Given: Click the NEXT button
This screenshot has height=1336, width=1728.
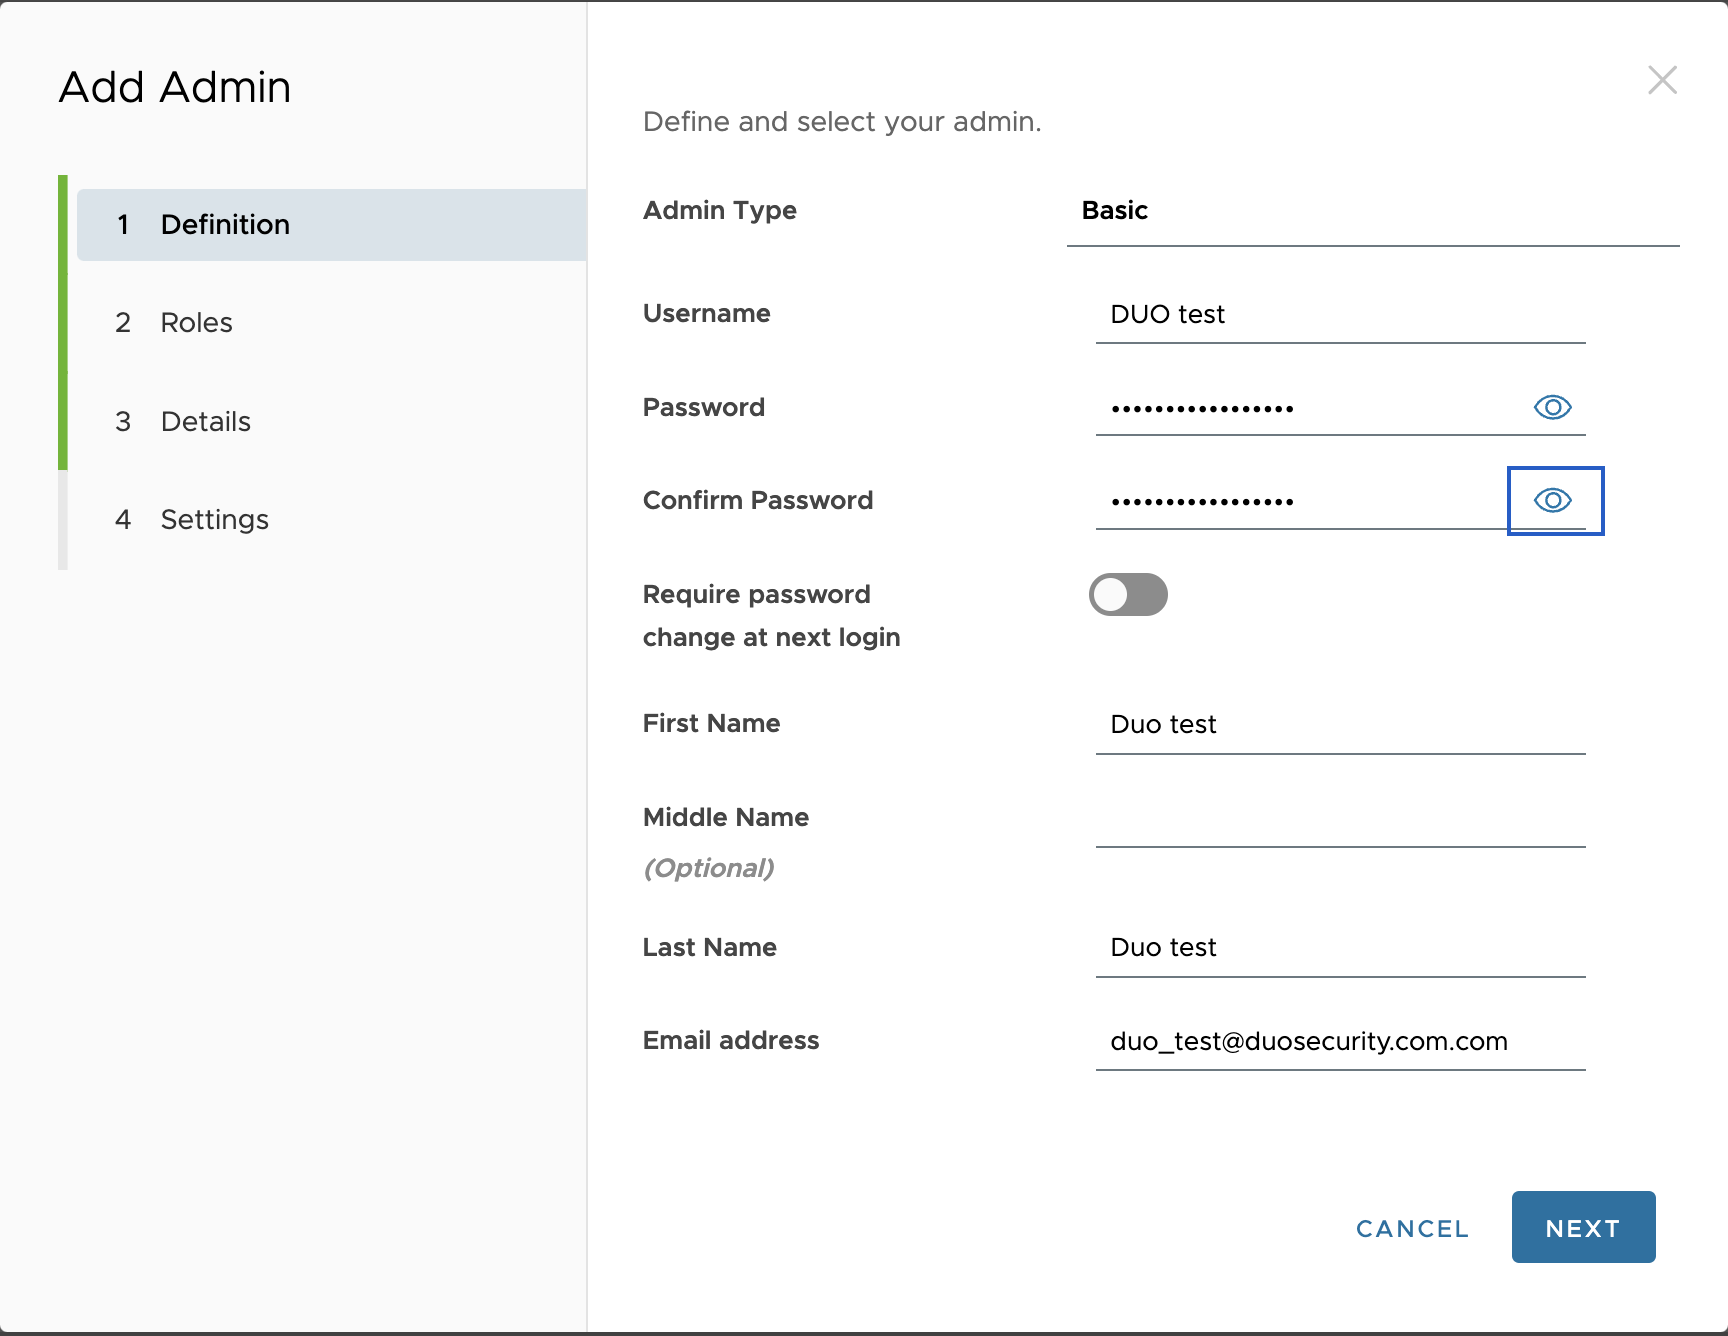Looking at the screenshot, I should [1582, 1227].
